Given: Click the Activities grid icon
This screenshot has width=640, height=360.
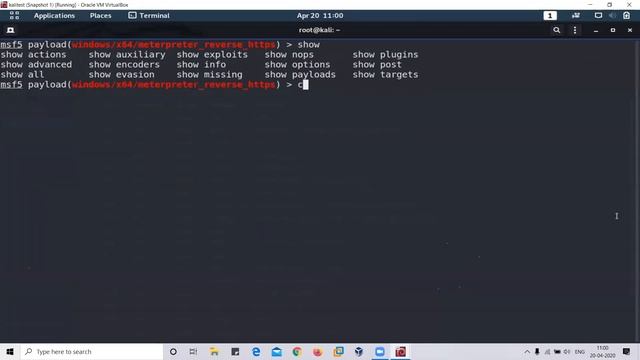Looking at the screenshot, I should coord(14,16).
